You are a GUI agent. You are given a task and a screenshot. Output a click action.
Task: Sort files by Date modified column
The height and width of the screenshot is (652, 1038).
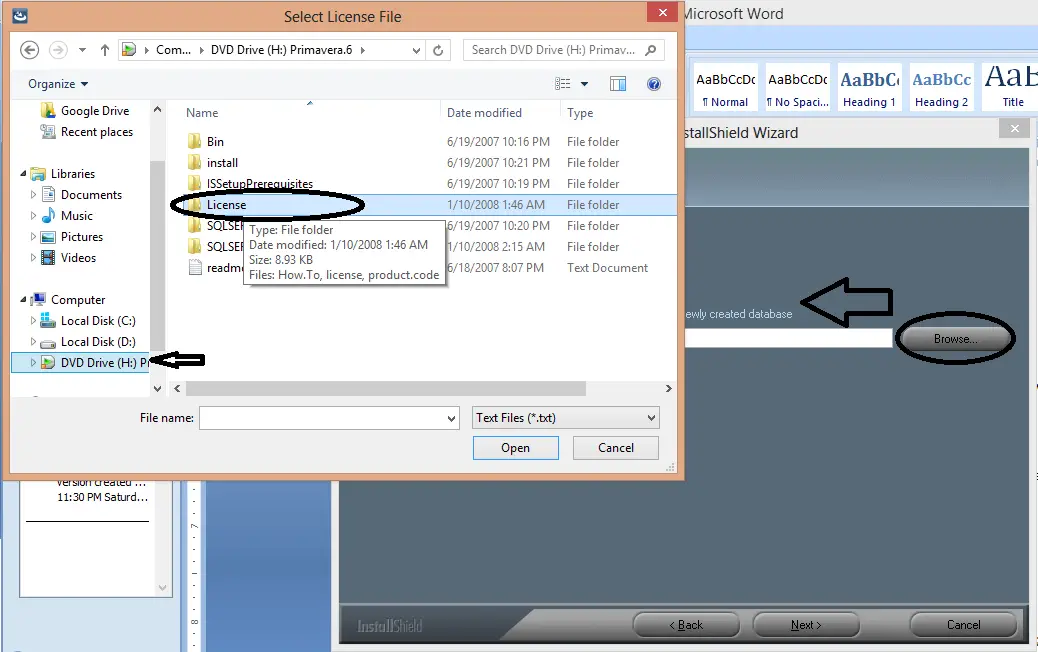point(484,113)
